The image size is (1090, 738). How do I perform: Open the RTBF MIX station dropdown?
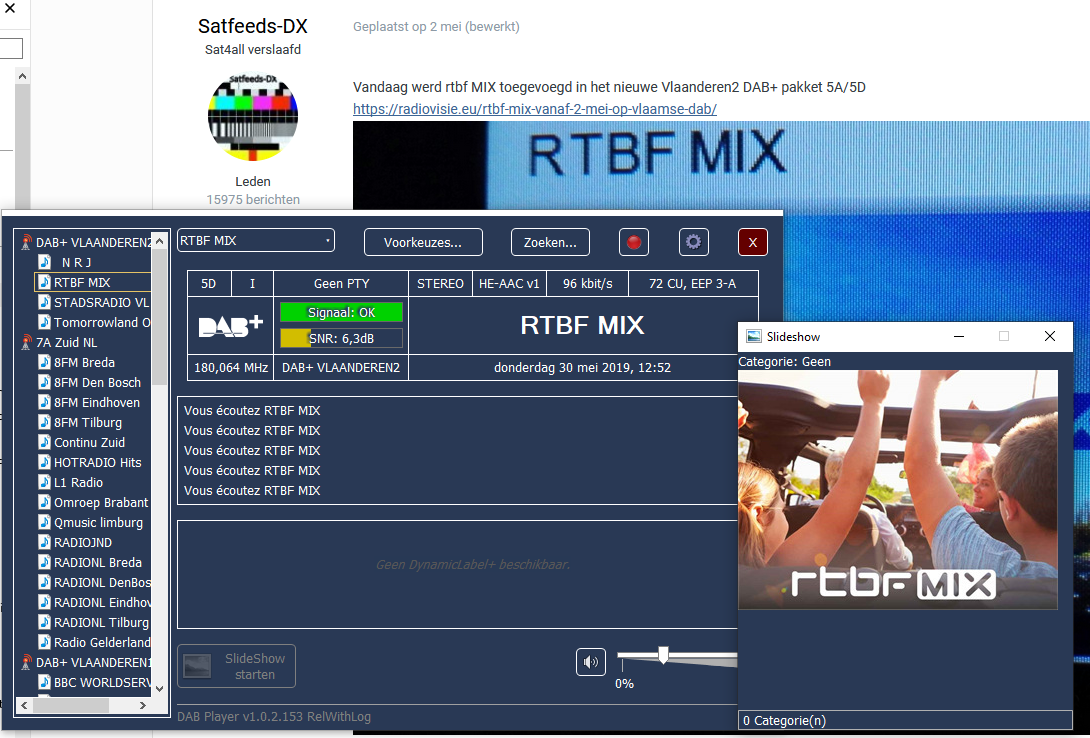(x=256, y=240)
